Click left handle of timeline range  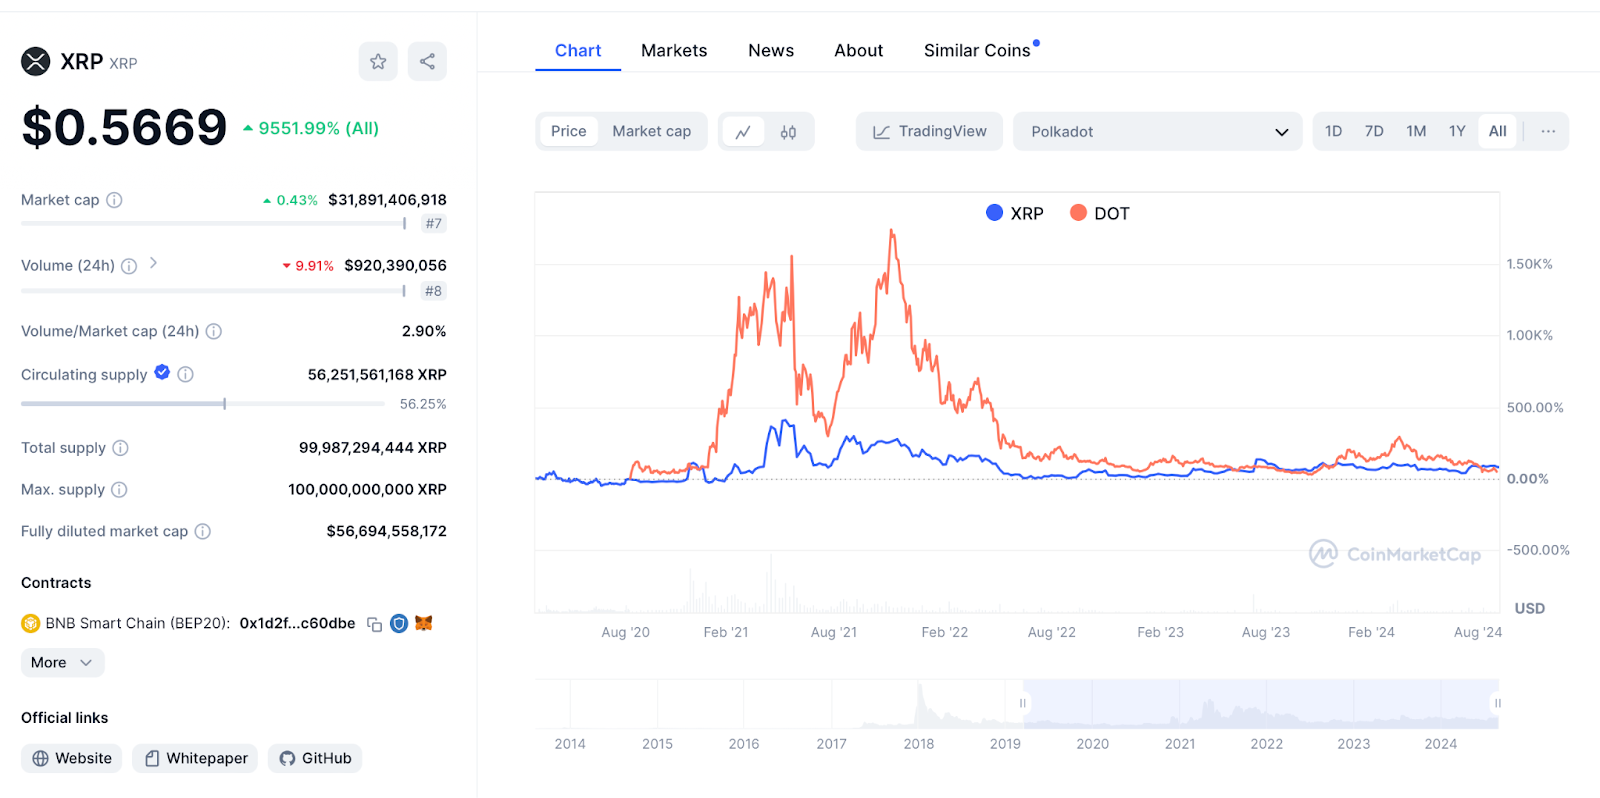(1022, 703)
